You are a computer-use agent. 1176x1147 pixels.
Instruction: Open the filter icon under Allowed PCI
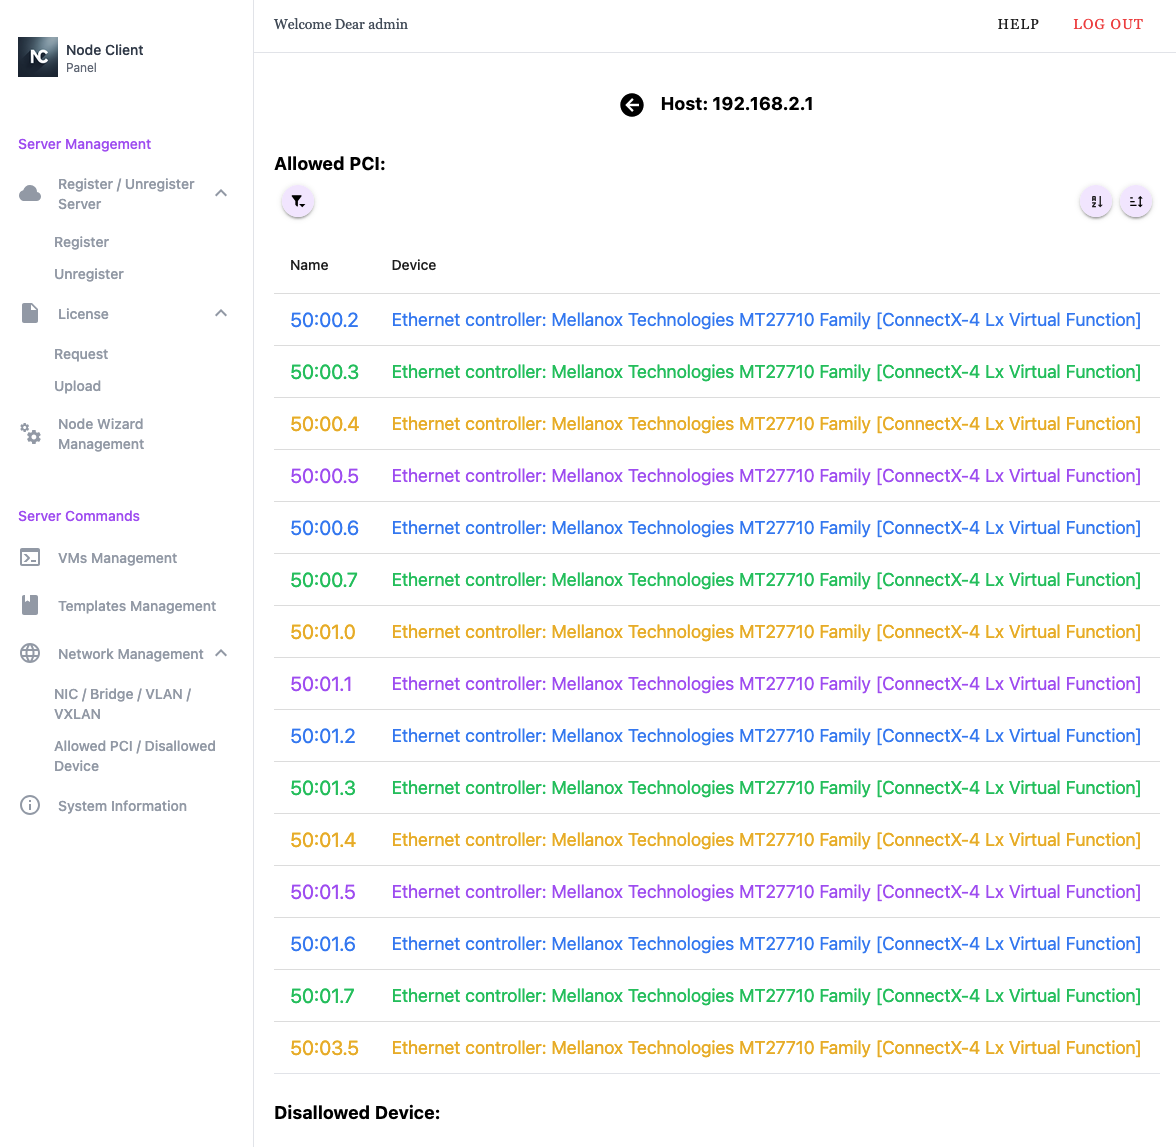coord(298,202)
